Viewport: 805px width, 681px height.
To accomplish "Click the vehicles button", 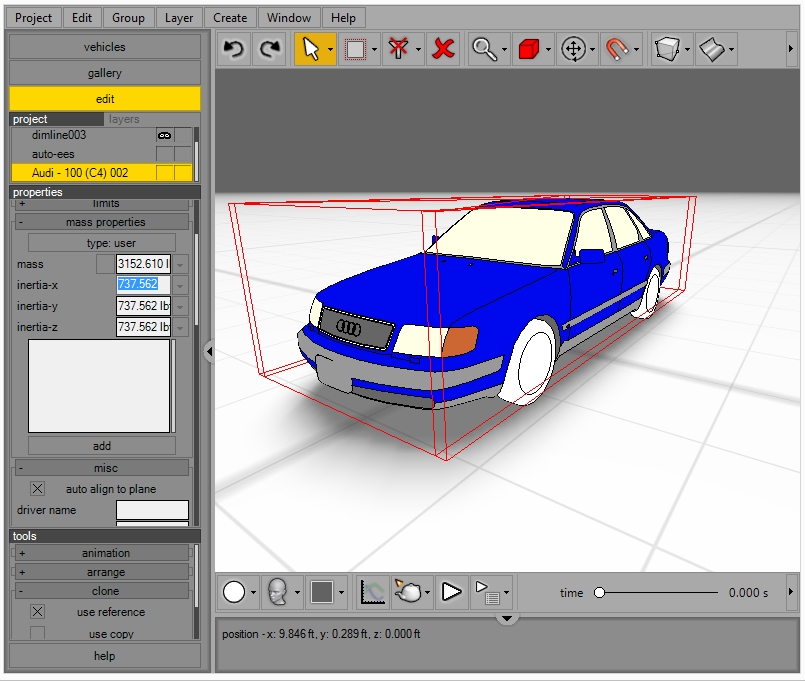I will point(105,47).
